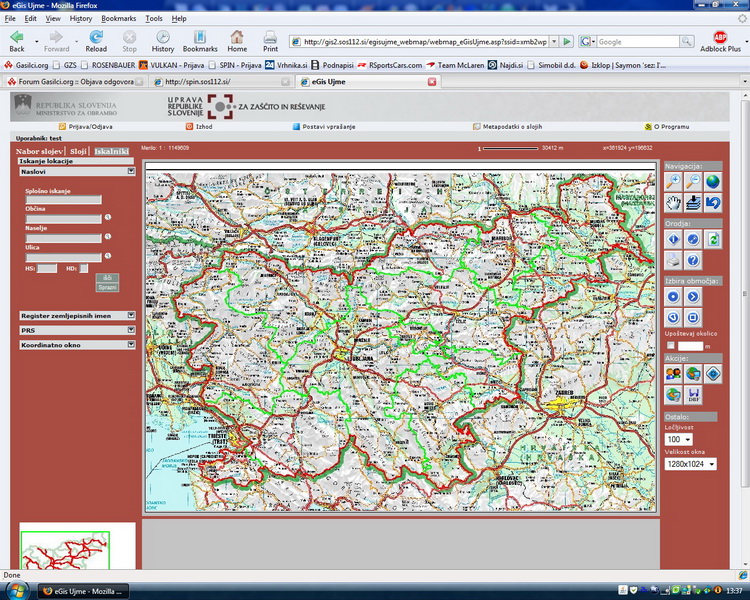Screen dimensions: 750x600
Task: Expand the Register zemljepisnih imen section
Action: pos(130,315)
